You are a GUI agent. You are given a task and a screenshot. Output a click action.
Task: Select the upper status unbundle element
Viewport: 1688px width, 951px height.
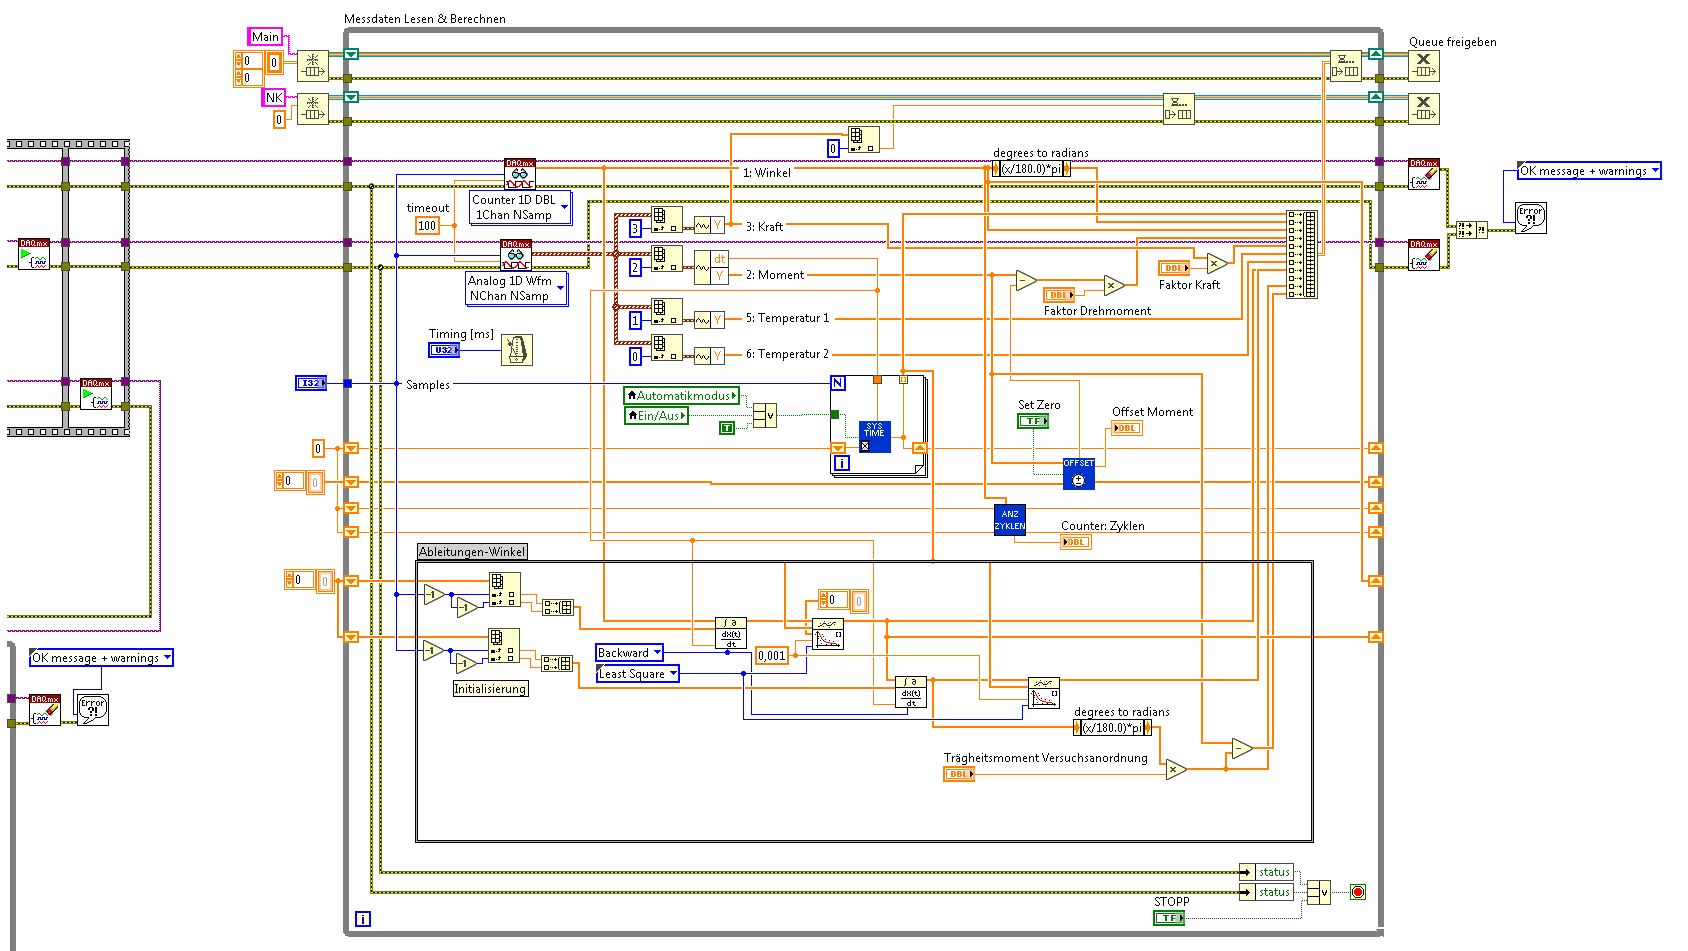[x=1266, y=872]
